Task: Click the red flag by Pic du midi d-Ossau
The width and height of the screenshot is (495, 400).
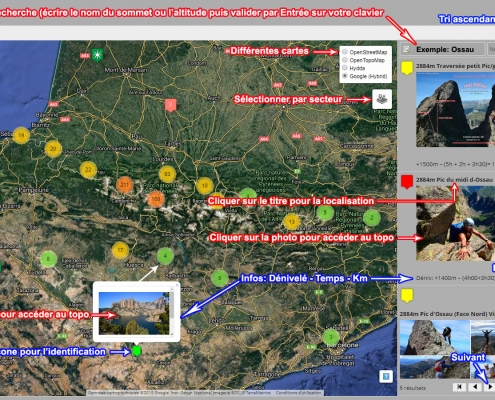Action: (x=407, y=182)
